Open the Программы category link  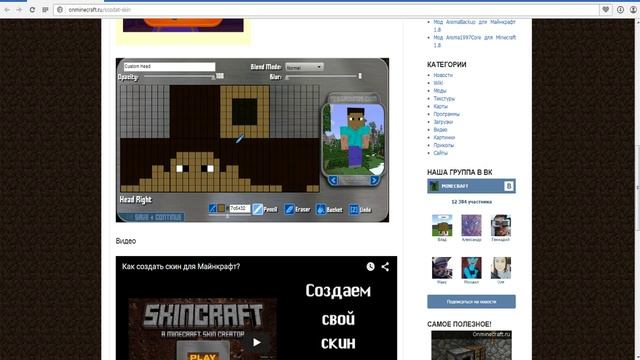(447, 114)
